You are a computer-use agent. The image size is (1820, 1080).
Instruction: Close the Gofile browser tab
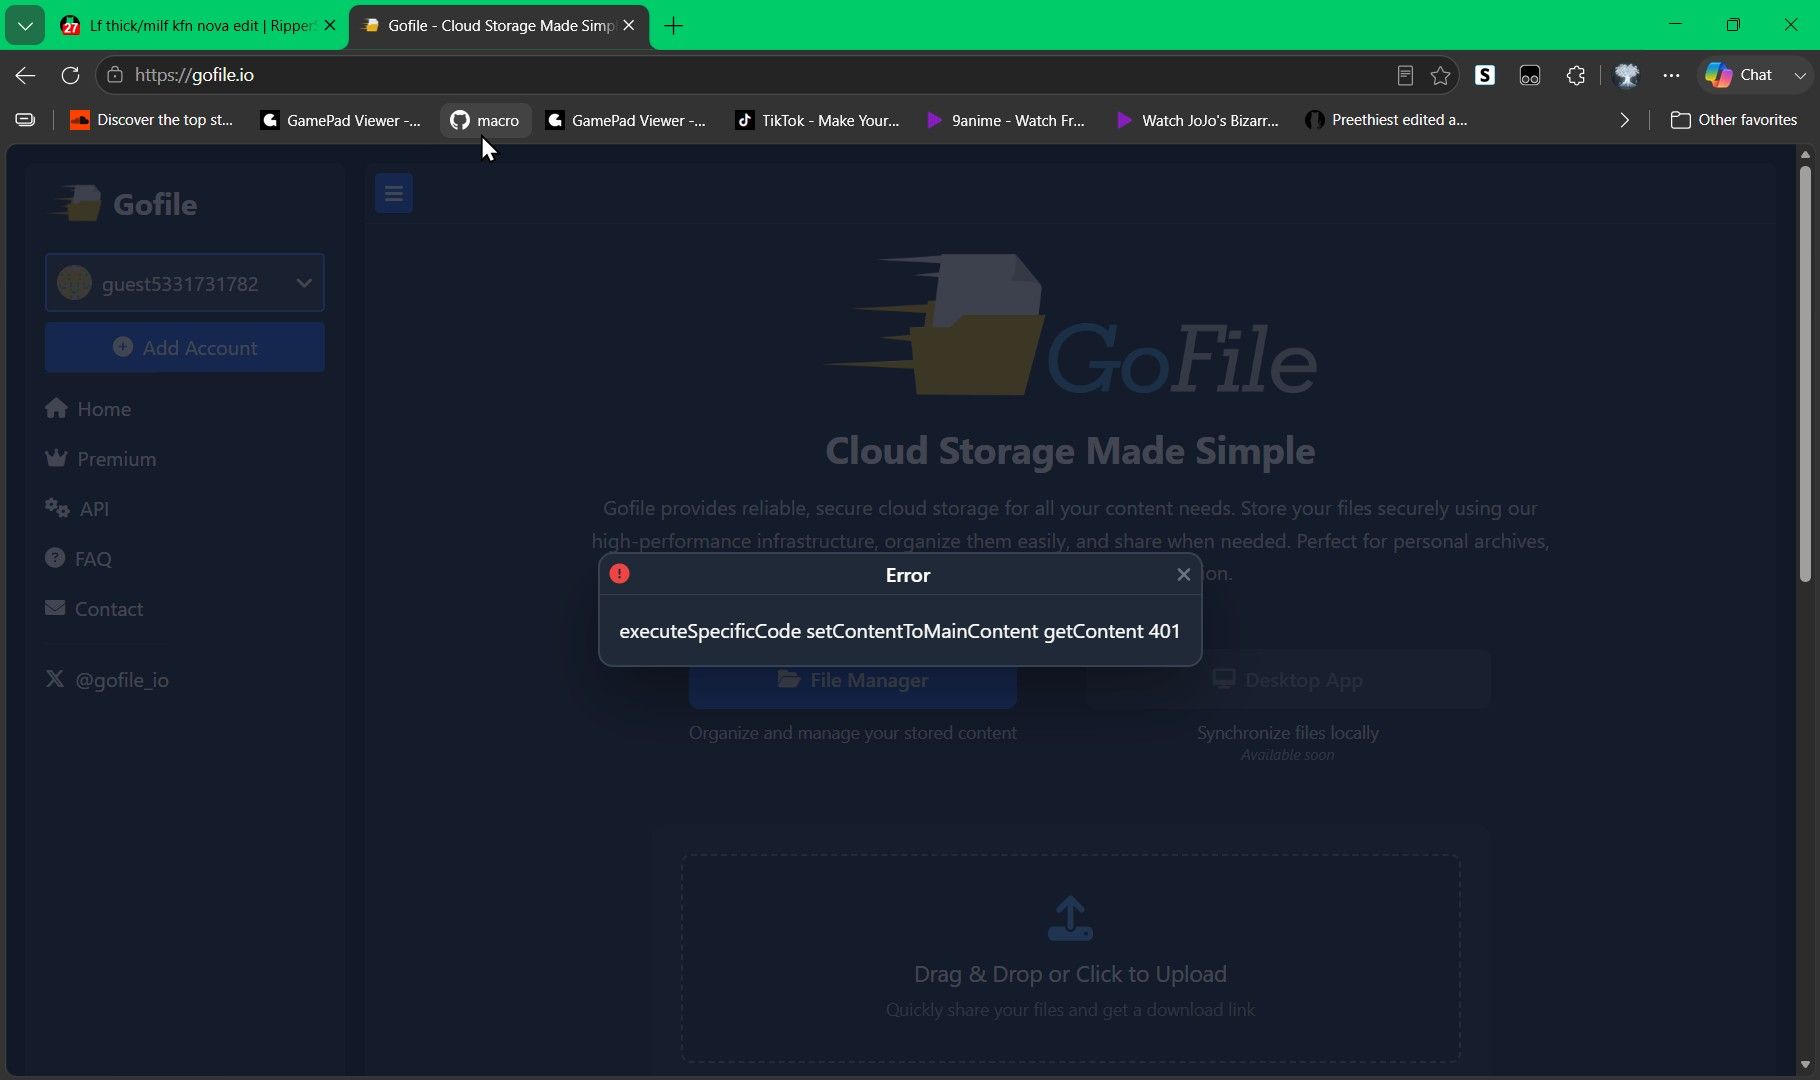pos(629,25)
